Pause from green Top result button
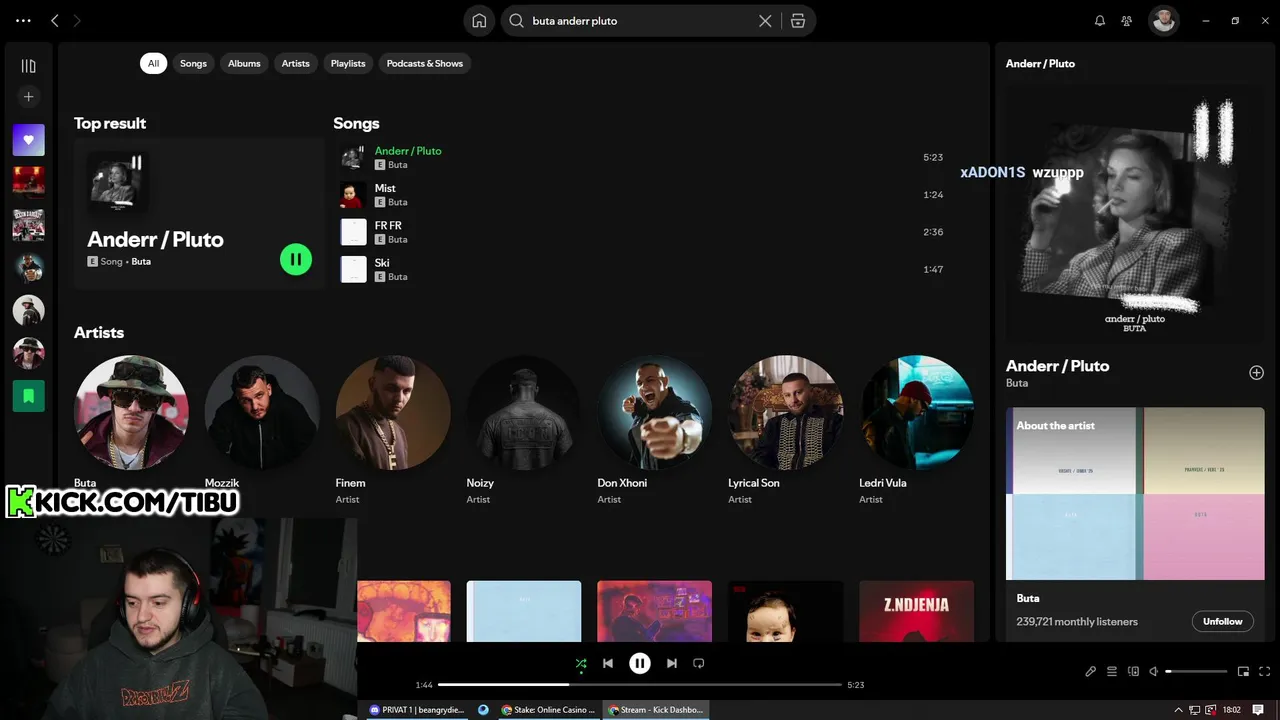This screenshot has height=720, width=1280. coord(296,260)
